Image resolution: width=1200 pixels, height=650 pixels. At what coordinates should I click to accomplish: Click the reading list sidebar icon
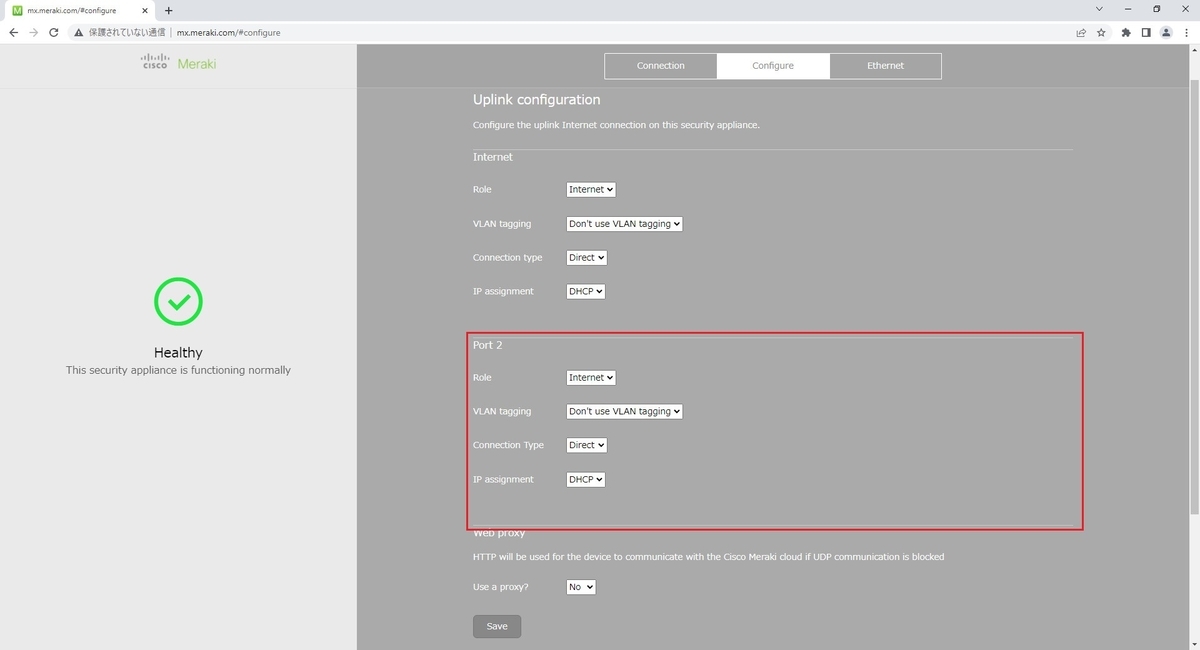click(1144, 32)
